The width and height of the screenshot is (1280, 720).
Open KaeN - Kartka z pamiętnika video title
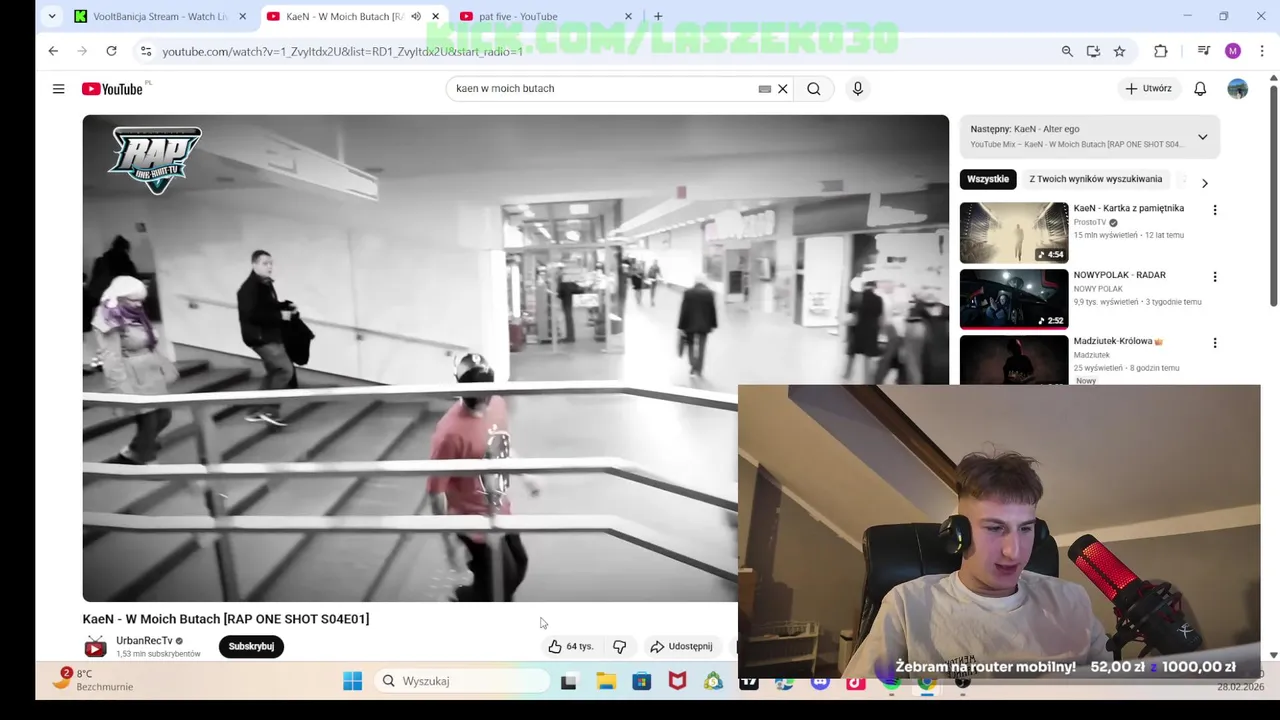coord(1129,208)
